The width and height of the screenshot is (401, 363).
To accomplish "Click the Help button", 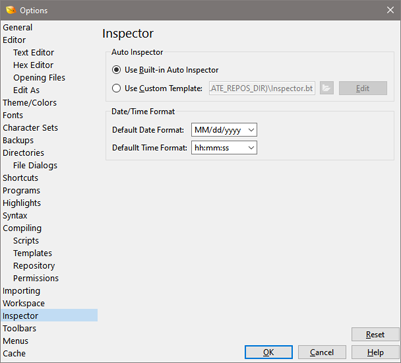I will [375, 352].
